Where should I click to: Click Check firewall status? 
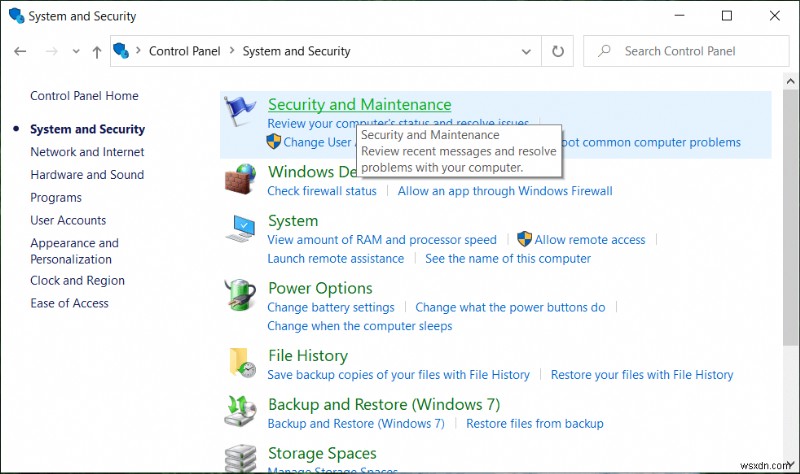pos(322,191)
